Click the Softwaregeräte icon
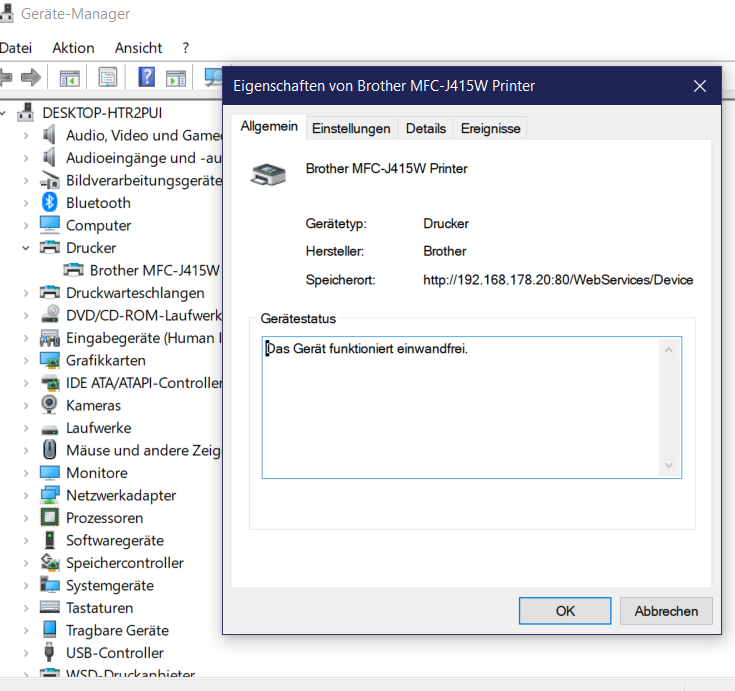 pos(50,540)
